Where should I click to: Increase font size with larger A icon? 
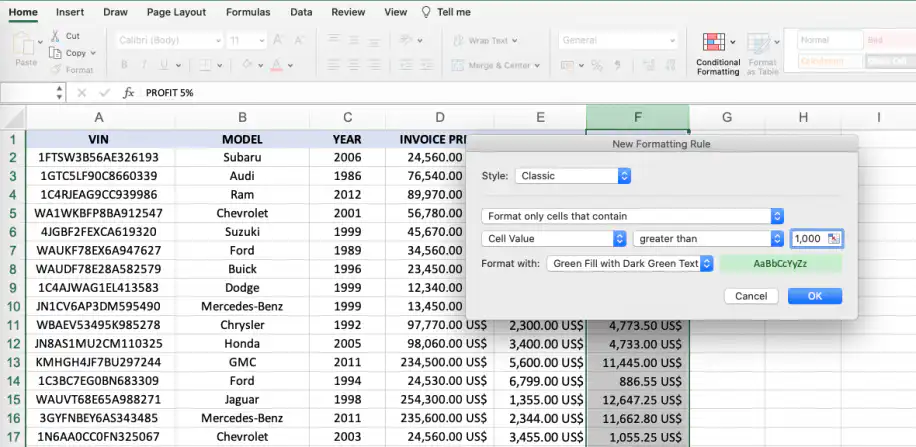point(278,40)
